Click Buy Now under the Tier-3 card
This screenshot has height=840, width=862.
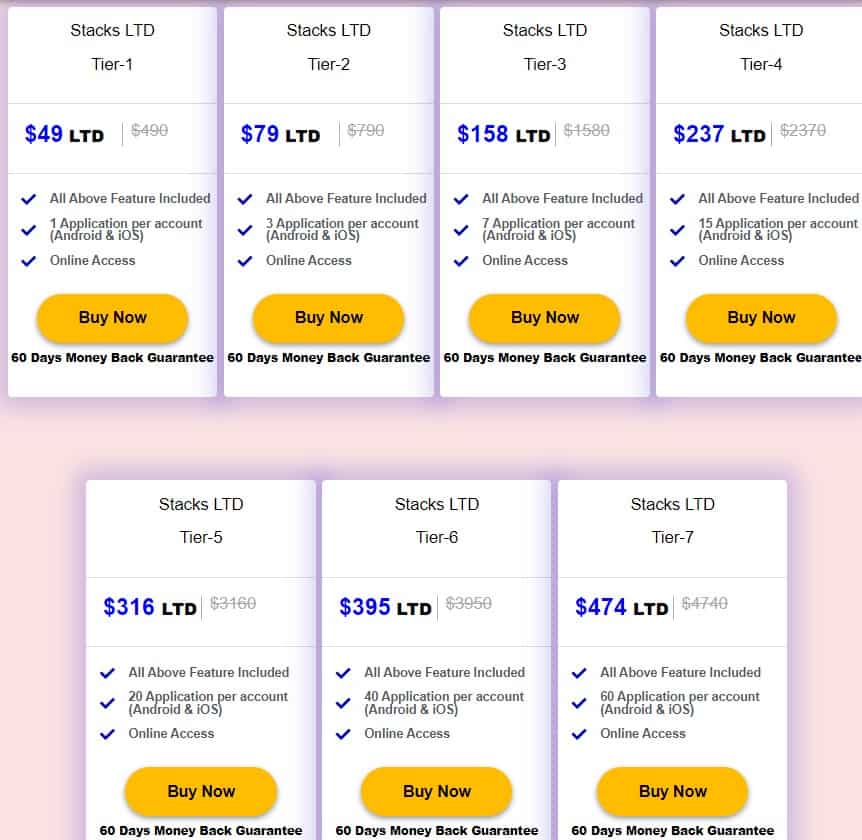click(x=544, y=317)
